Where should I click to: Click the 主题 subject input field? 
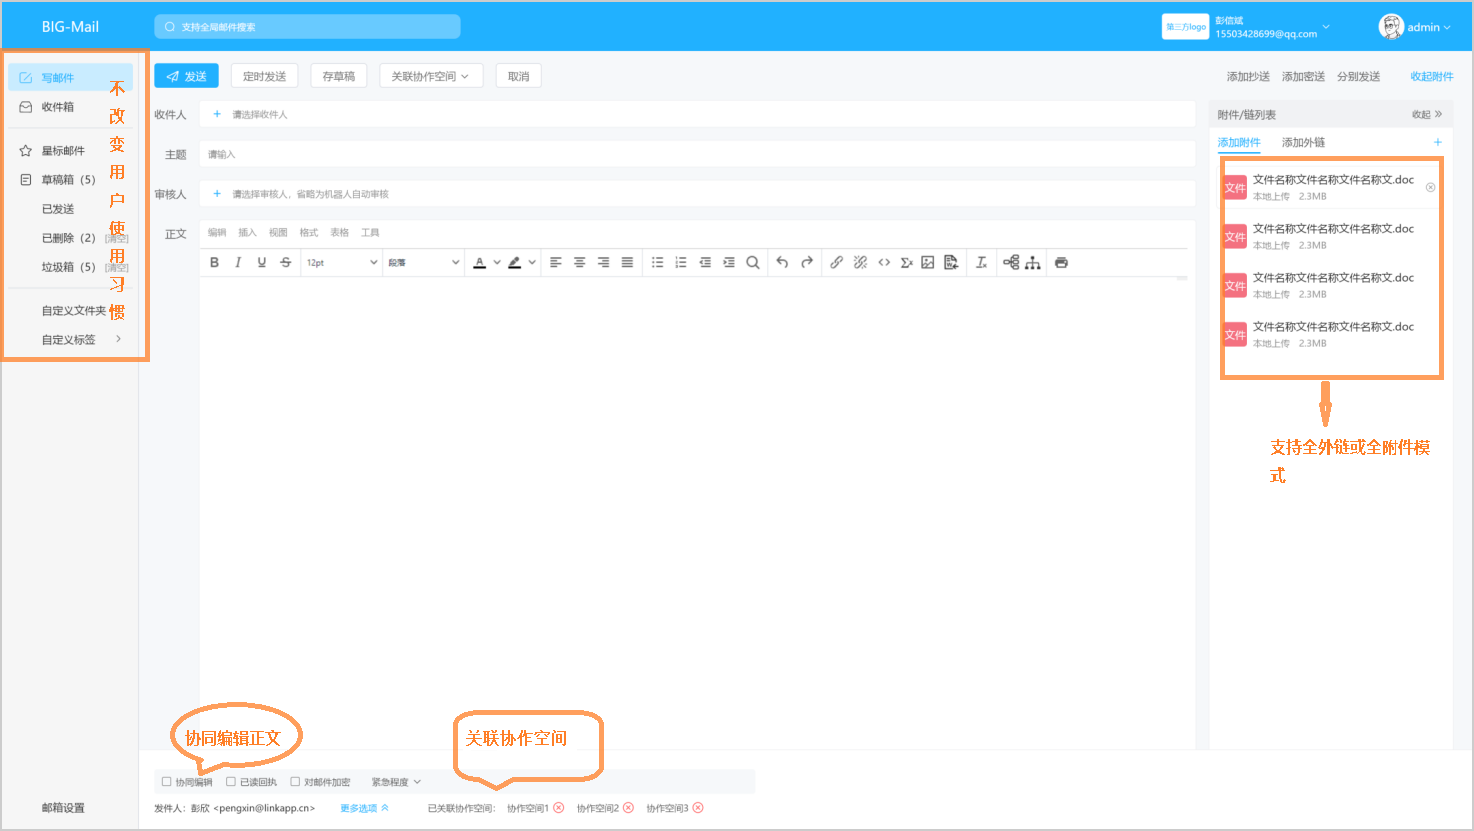pyautogui.click(x=696, y=154)
